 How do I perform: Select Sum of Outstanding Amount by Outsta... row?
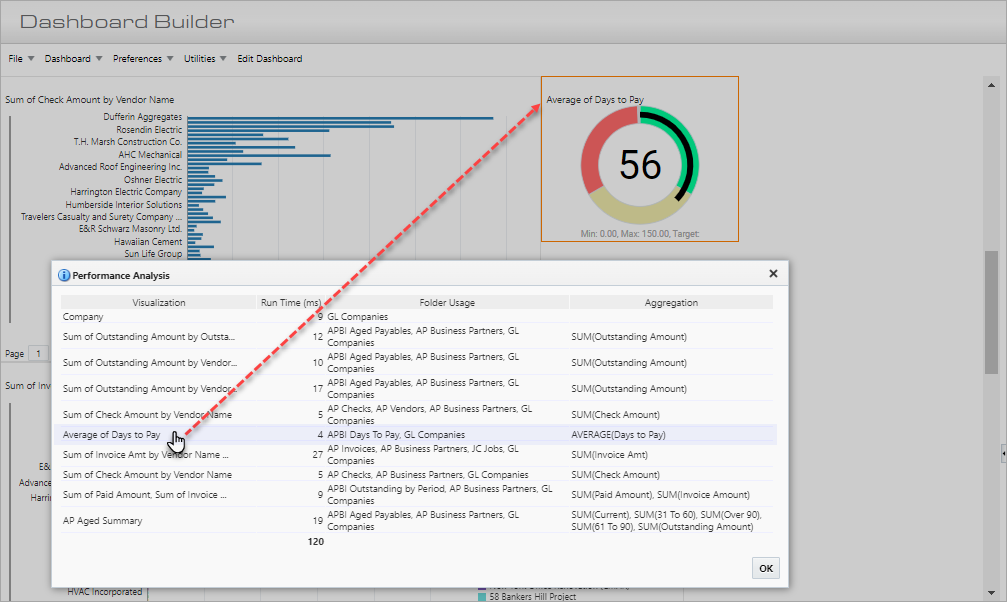(417, 337)
